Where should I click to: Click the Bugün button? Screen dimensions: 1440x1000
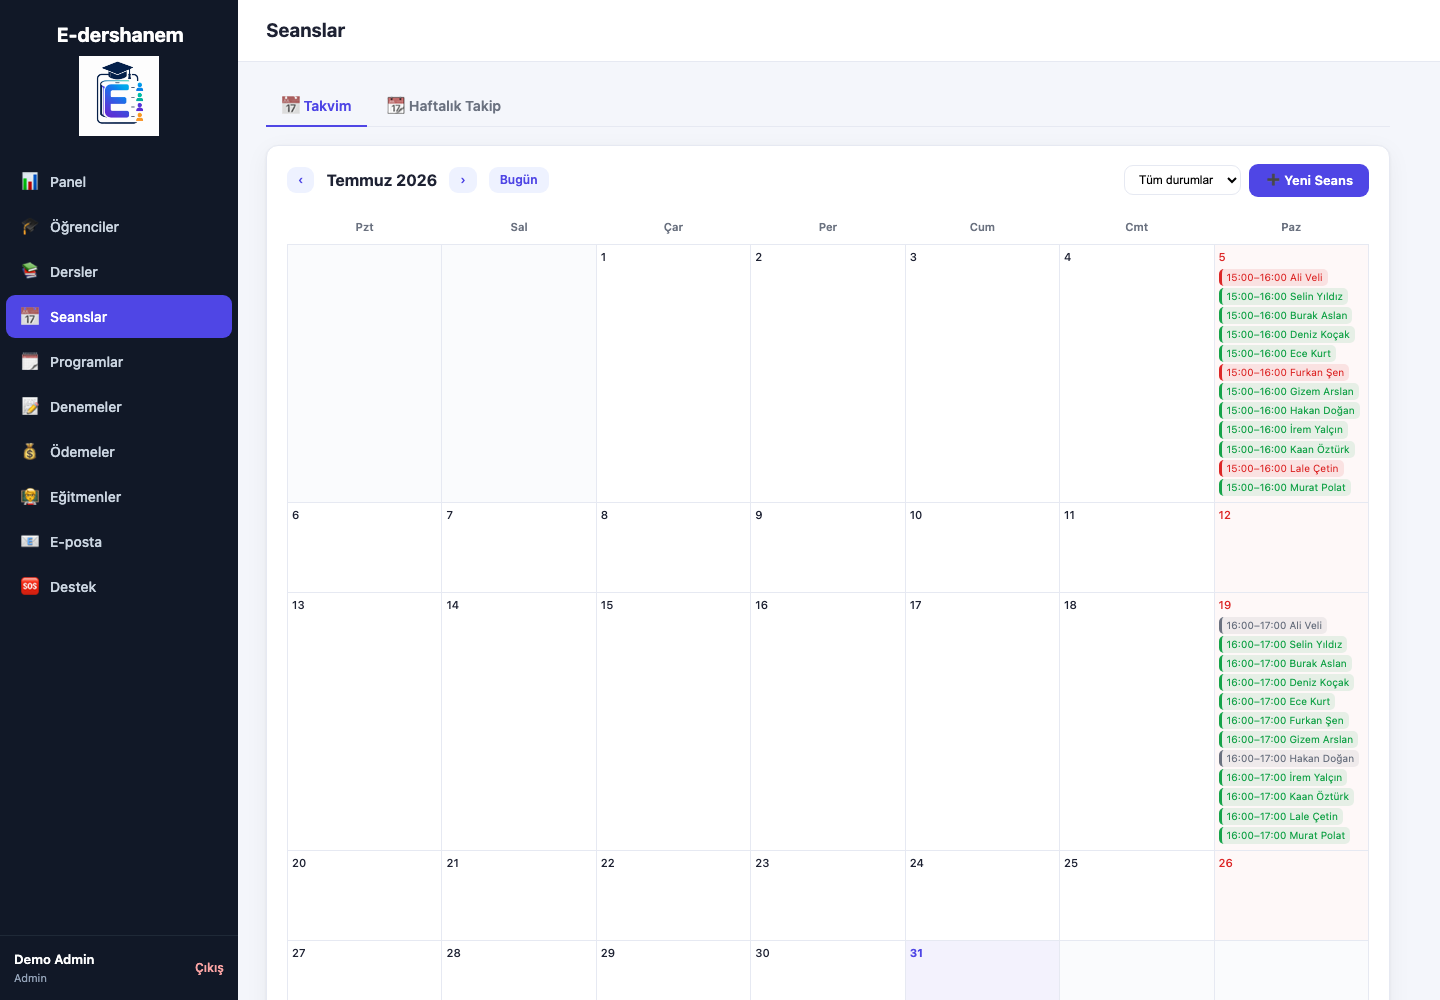tap(519, 180)
